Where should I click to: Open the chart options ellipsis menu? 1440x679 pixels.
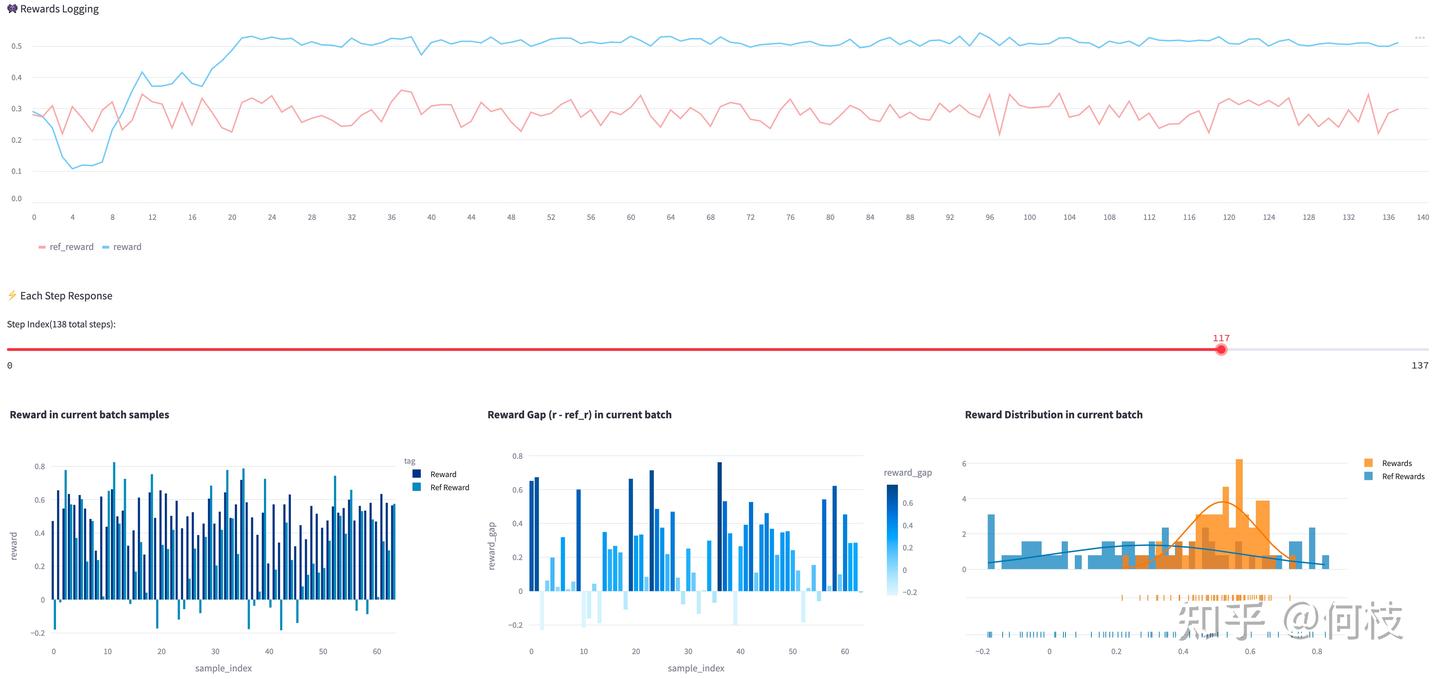coord(1419,38)
